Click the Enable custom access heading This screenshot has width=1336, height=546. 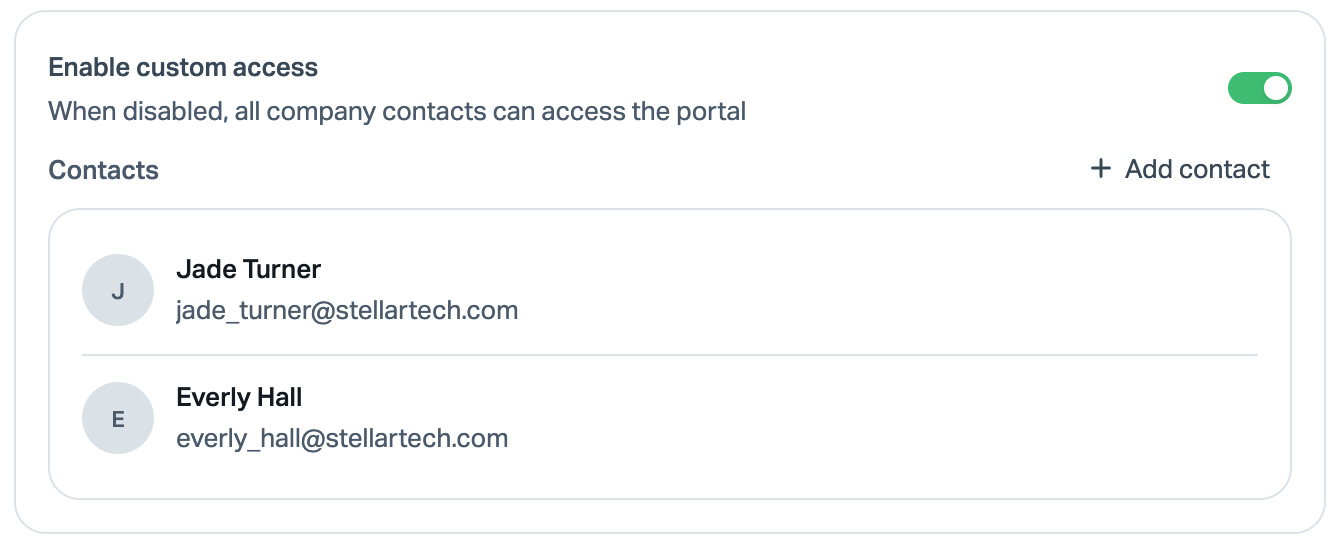click(x=183, y=67)
